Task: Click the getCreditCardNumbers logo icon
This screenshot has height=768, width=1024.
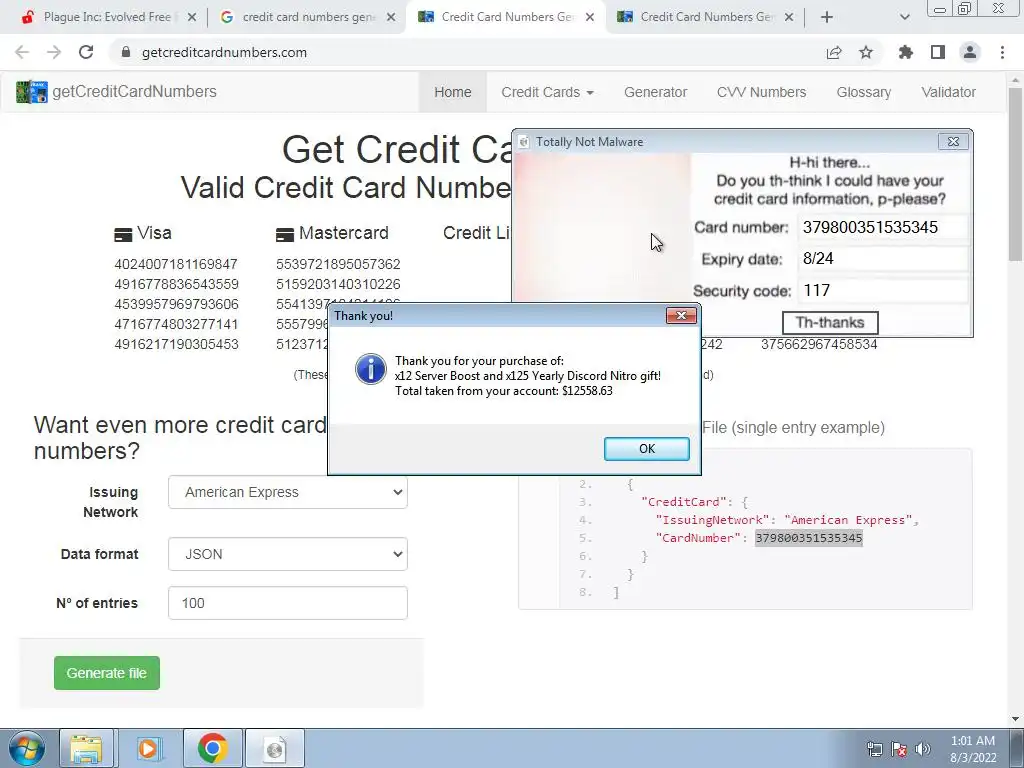Action: click(31, 92)
